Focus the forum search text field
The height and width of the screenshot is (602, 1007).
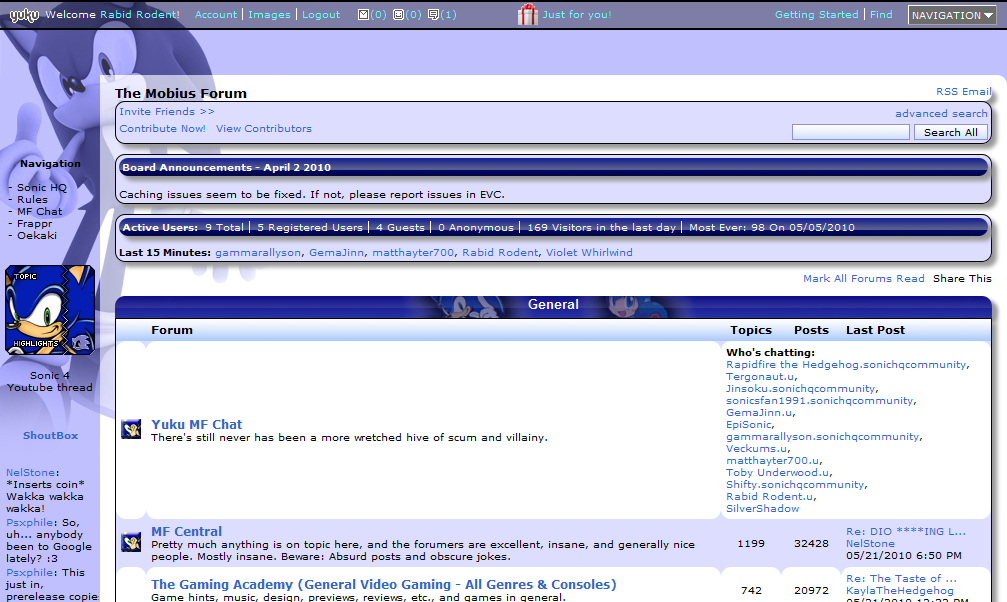pyautogui.click(x=850, y=132)
